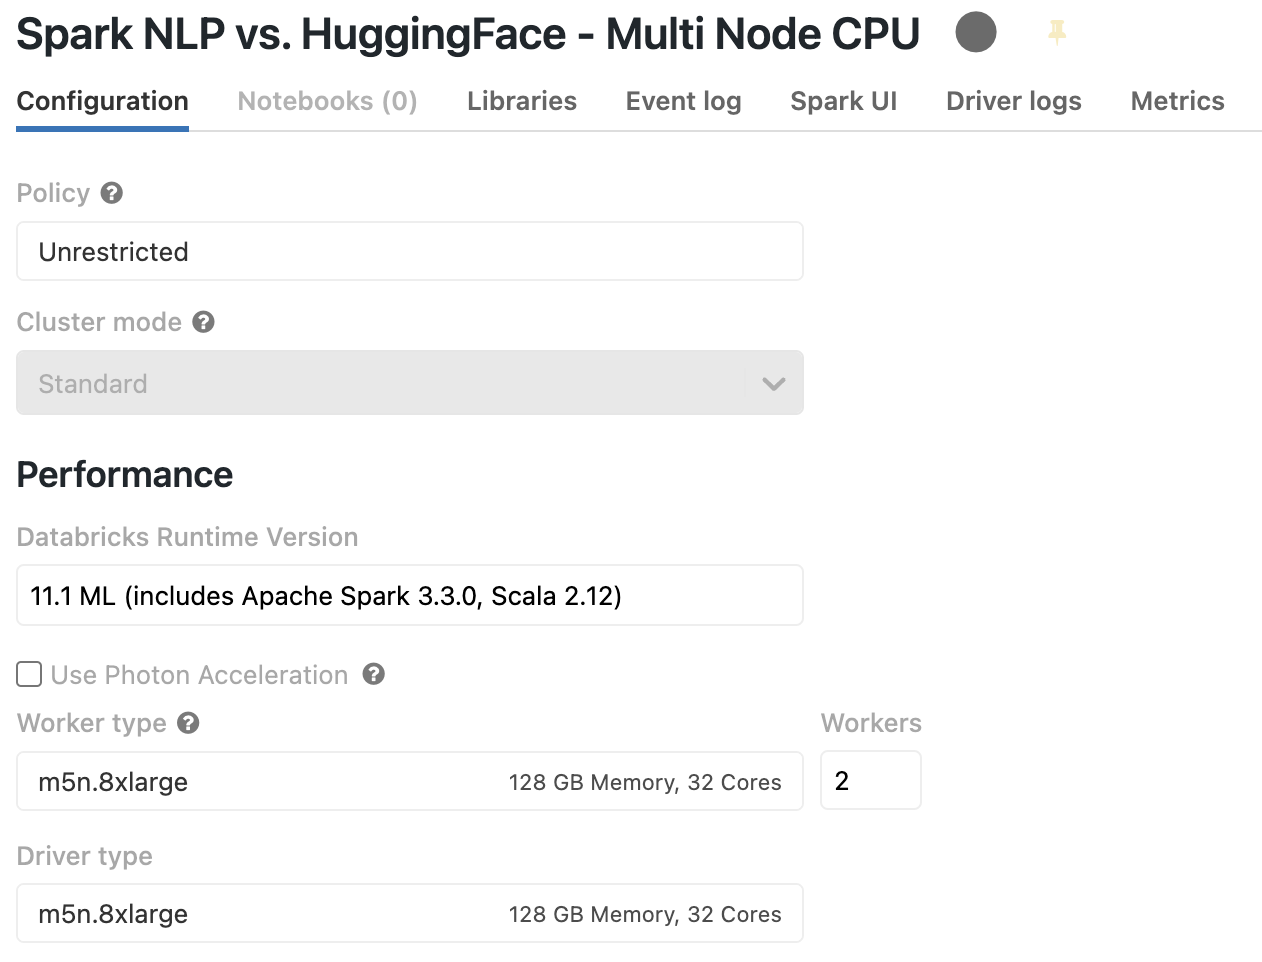1262x962 pixels.
Task: Select the Metrics tab
Action: pyautogui.click(x=1177, y=101)
